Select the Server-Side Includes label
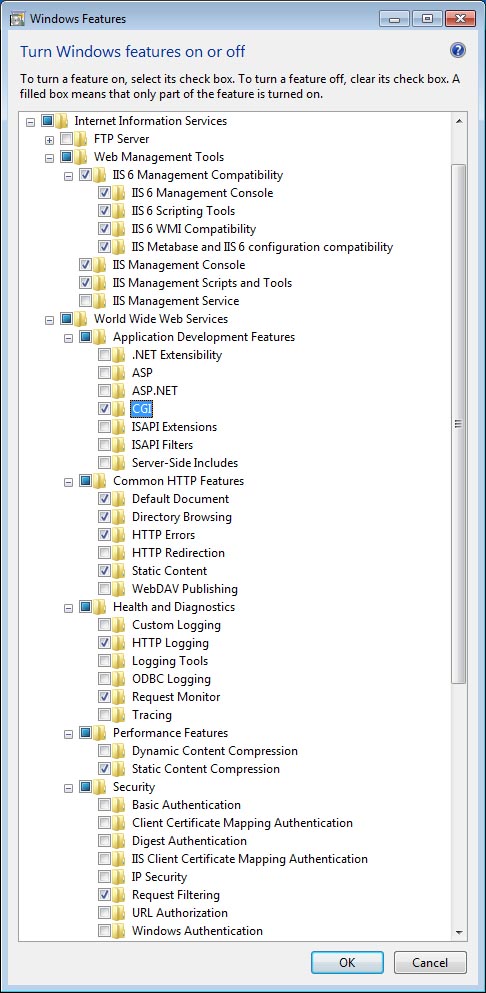 (x=185, y=462)
